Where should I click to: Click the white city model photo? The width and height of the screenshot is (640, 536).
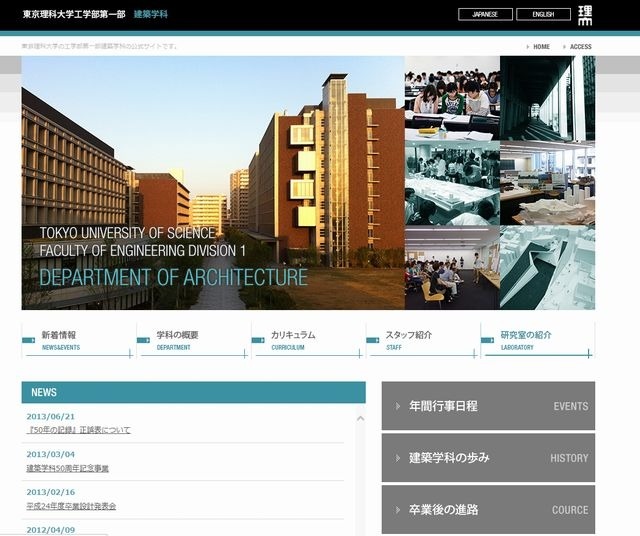pos(547,268)
